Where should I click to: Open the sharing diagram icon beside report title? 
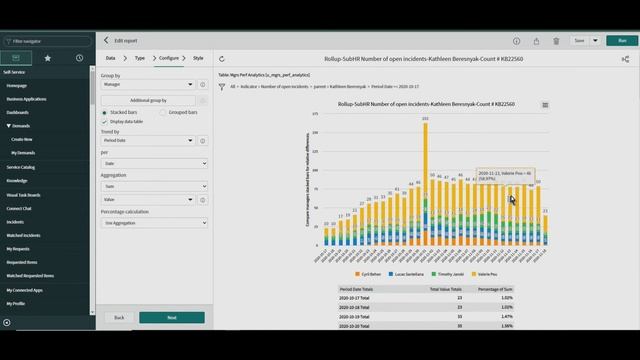625,59
